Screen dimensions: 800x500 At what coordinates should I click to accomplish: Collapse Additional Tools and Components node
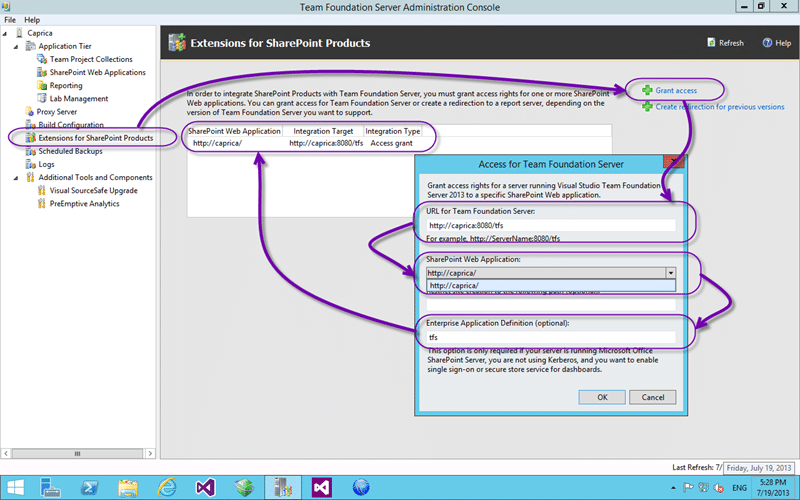pyautogui.click(x=16, y=178)
